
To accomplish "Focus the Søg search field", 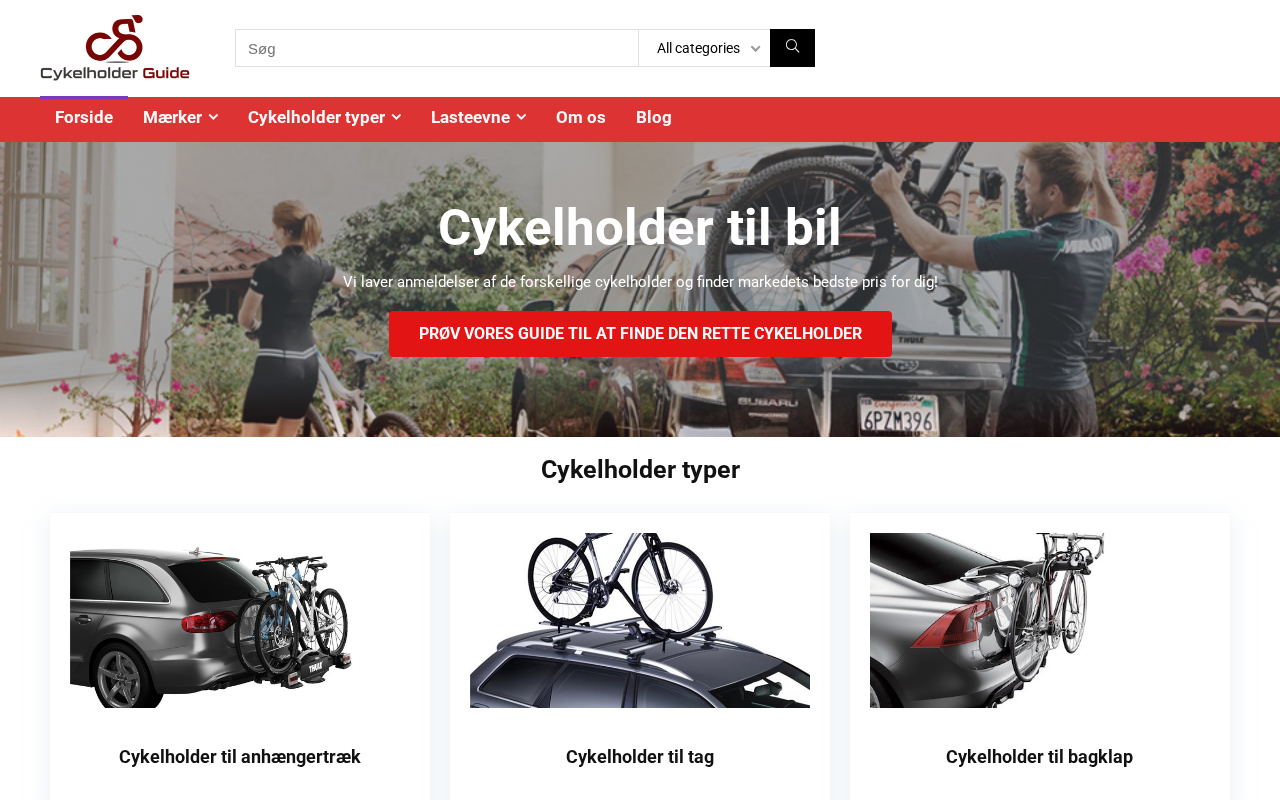I will (x=437, y=48).
